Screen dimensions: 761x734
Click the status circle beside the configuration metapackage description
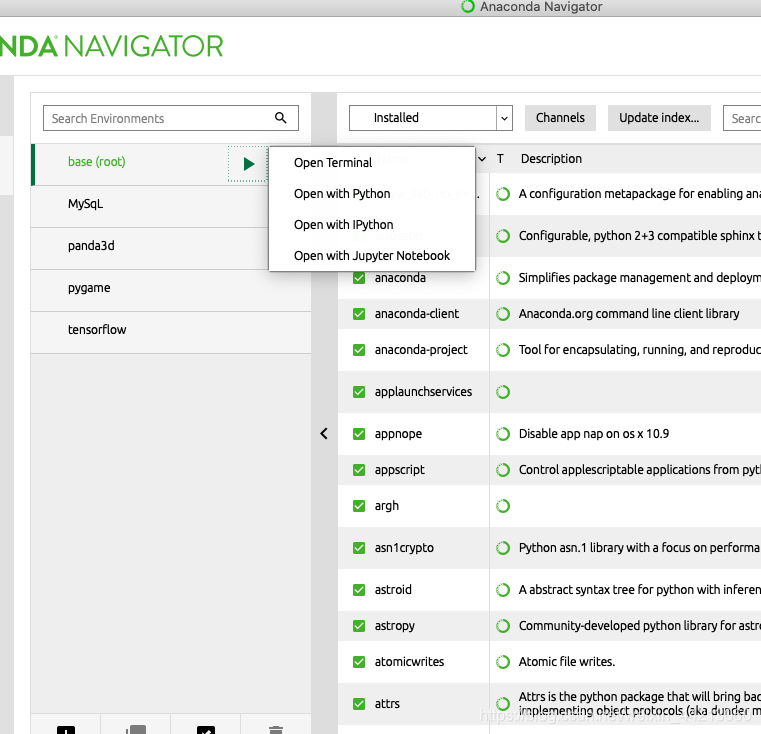(x=503, y=194)
